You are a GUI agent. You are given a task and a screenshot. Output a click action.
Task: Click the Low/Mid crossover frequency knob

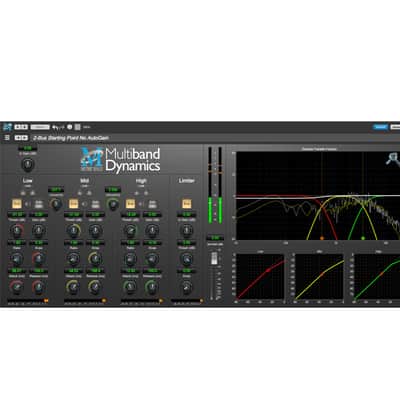[x=56, y=204]
